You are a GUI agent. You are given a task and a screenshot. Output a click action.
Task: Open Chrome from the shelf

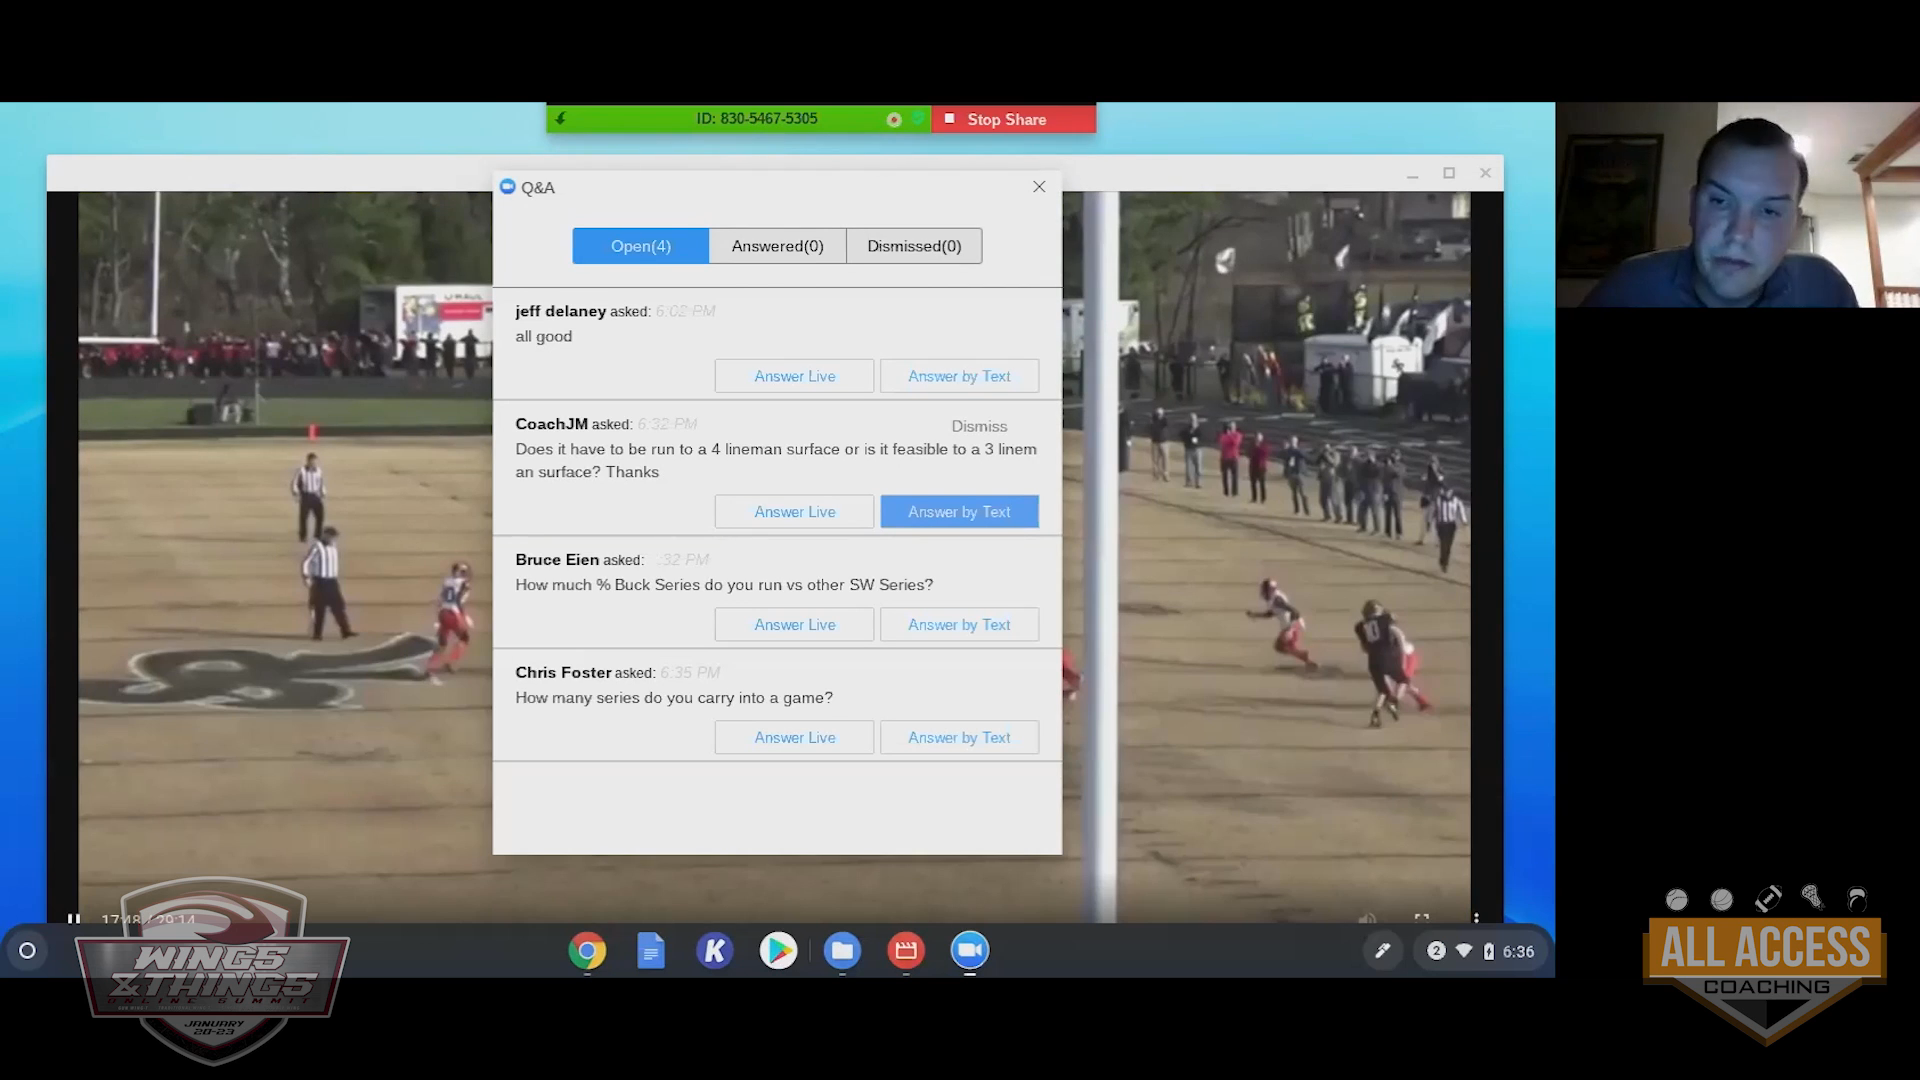(587, 951)
